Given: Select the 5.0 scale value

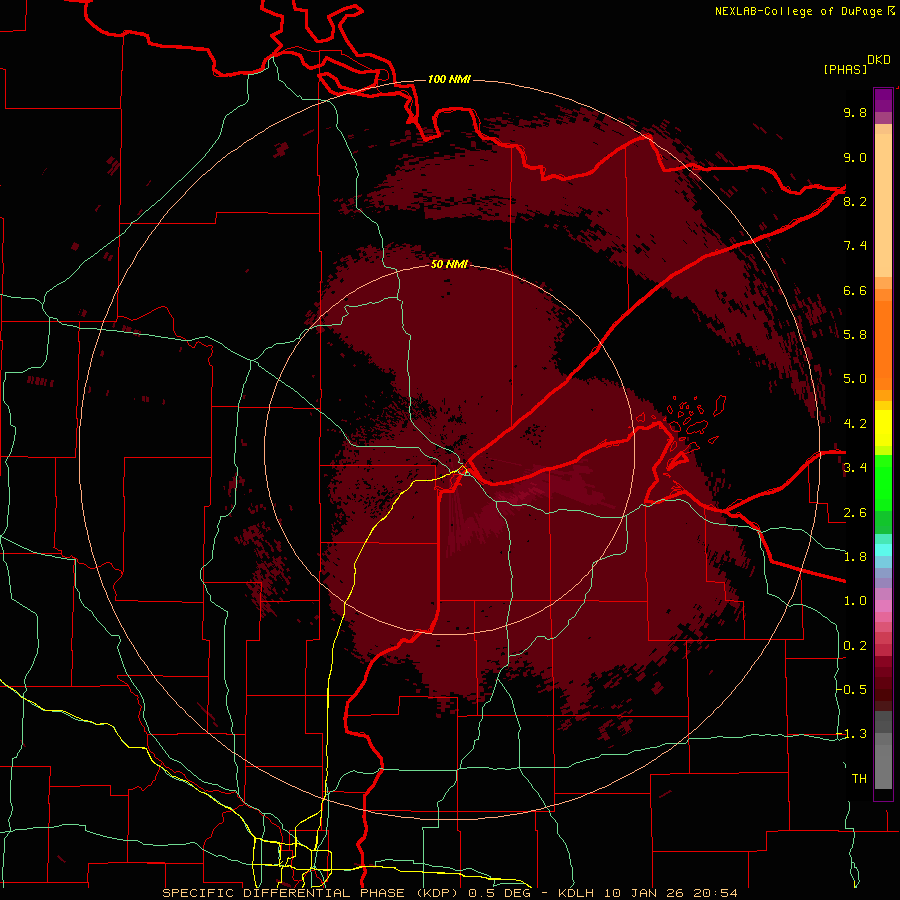Looking at the screenshot, I should (x=855, y=379).
